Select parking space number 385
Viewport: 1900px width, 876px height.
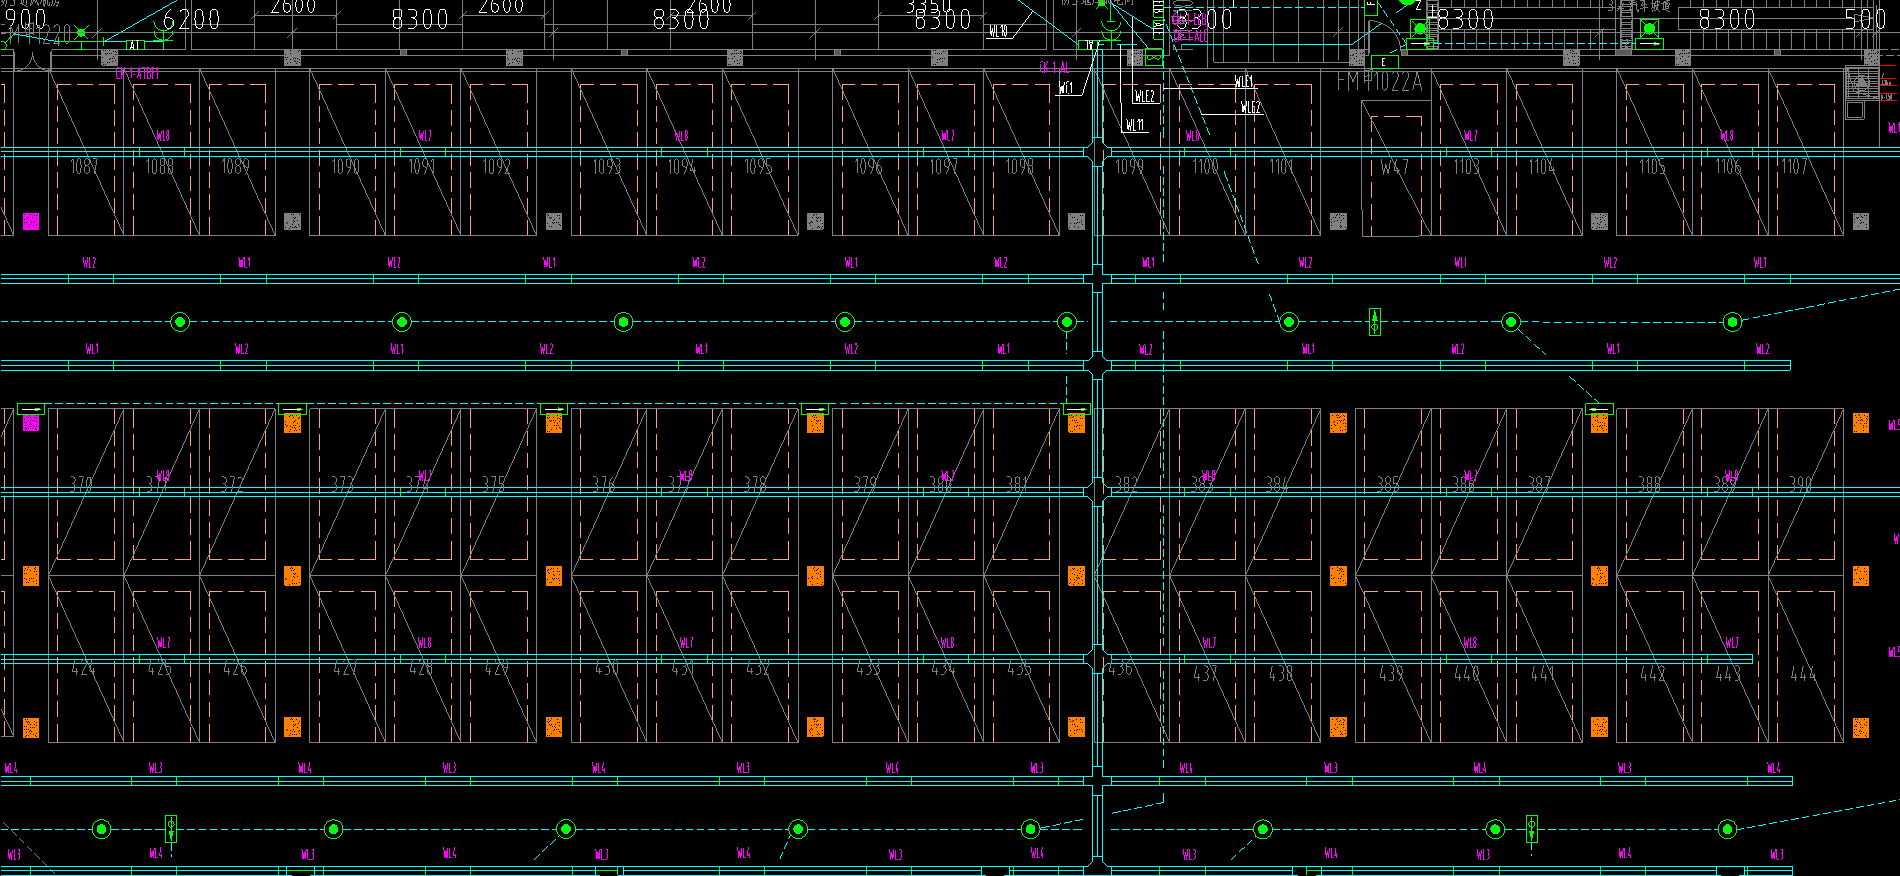point(1388,484)
